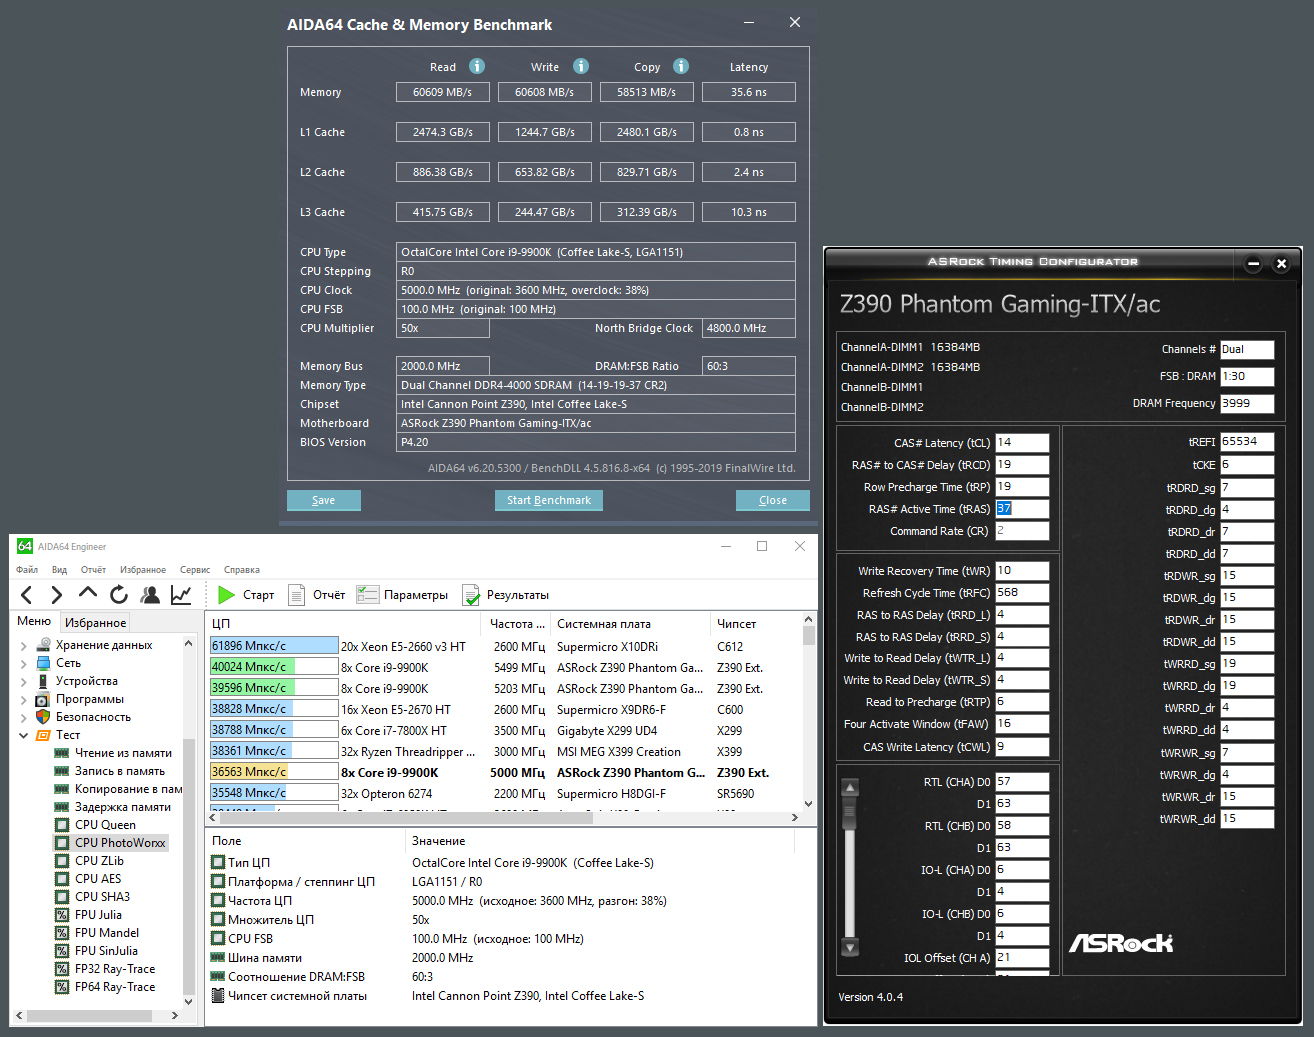This screenshot has height=1037, width=1314.
Task: Select Чтение из памяти test in tree
Action: pyautogui.click(x=113, y=753)
